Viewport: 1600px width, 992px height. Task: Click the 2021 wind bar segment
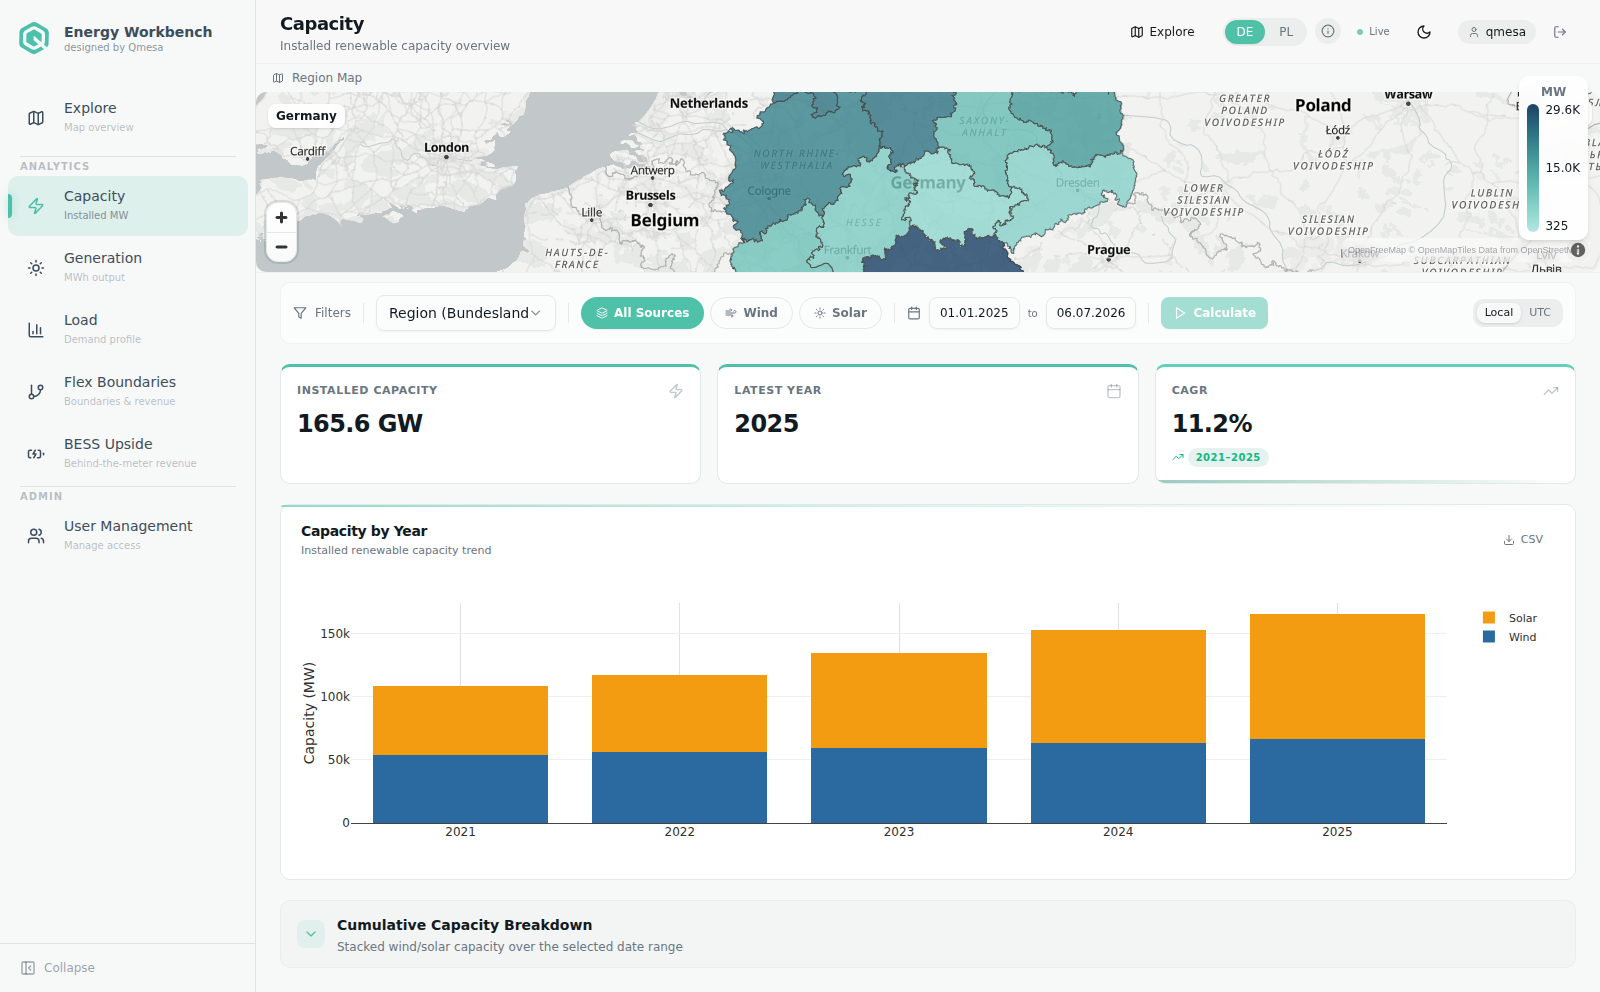460,789
